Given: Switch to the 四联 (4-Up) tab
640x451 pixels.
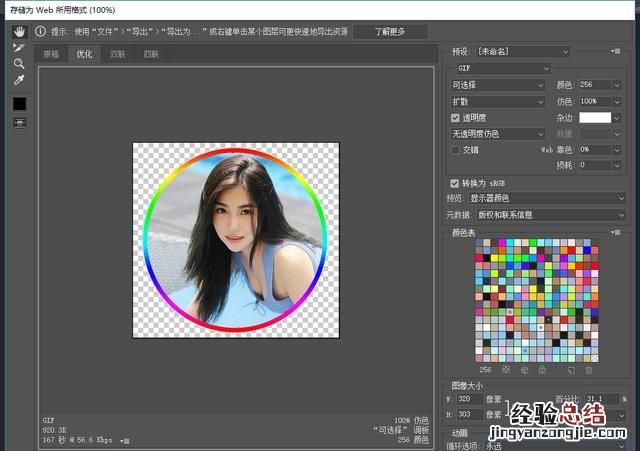Looking at the screenshot, I should click(x=150, y=54).
